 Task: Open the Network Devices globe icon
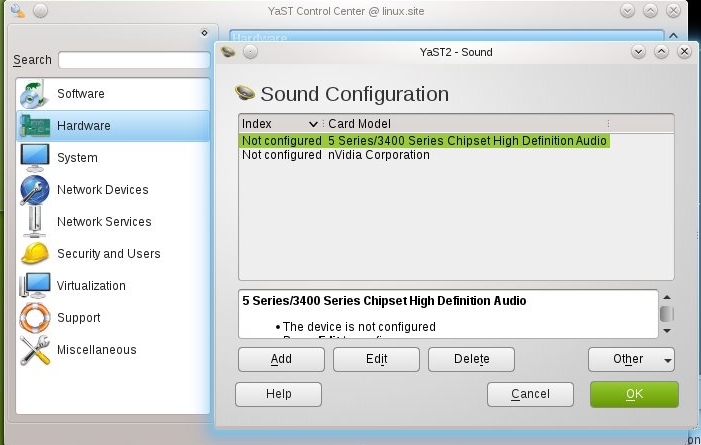pos(34,190)
